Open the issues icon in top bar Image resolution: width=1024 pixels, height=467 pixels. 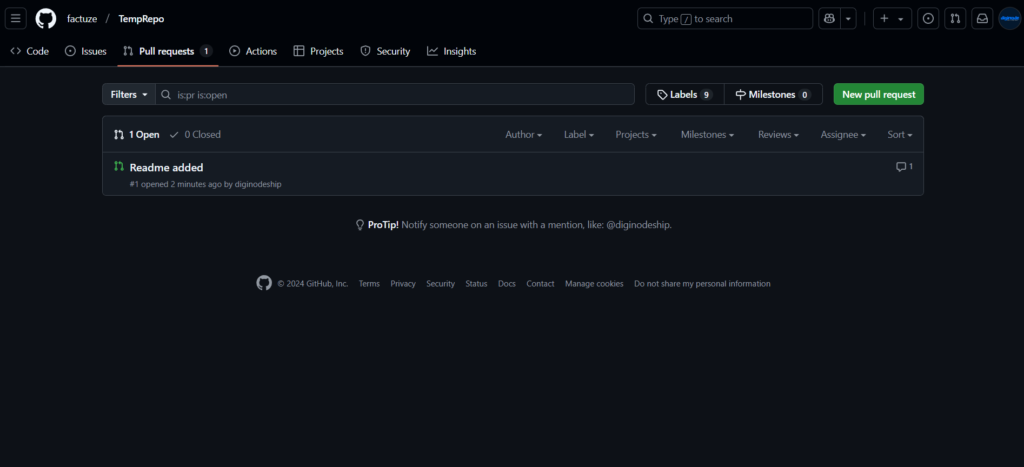pyautogui.click(x=929, y=19)
